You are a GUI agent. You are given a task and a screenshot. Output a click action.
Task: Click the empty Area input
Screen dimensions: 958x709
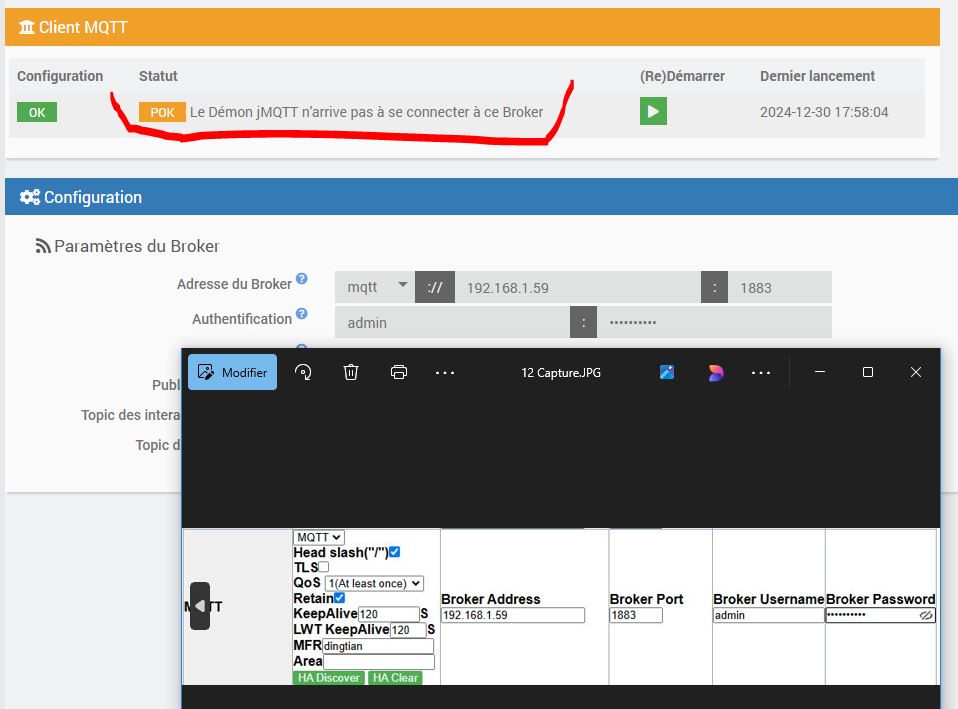pyautogui.click(x=379, y=661)
